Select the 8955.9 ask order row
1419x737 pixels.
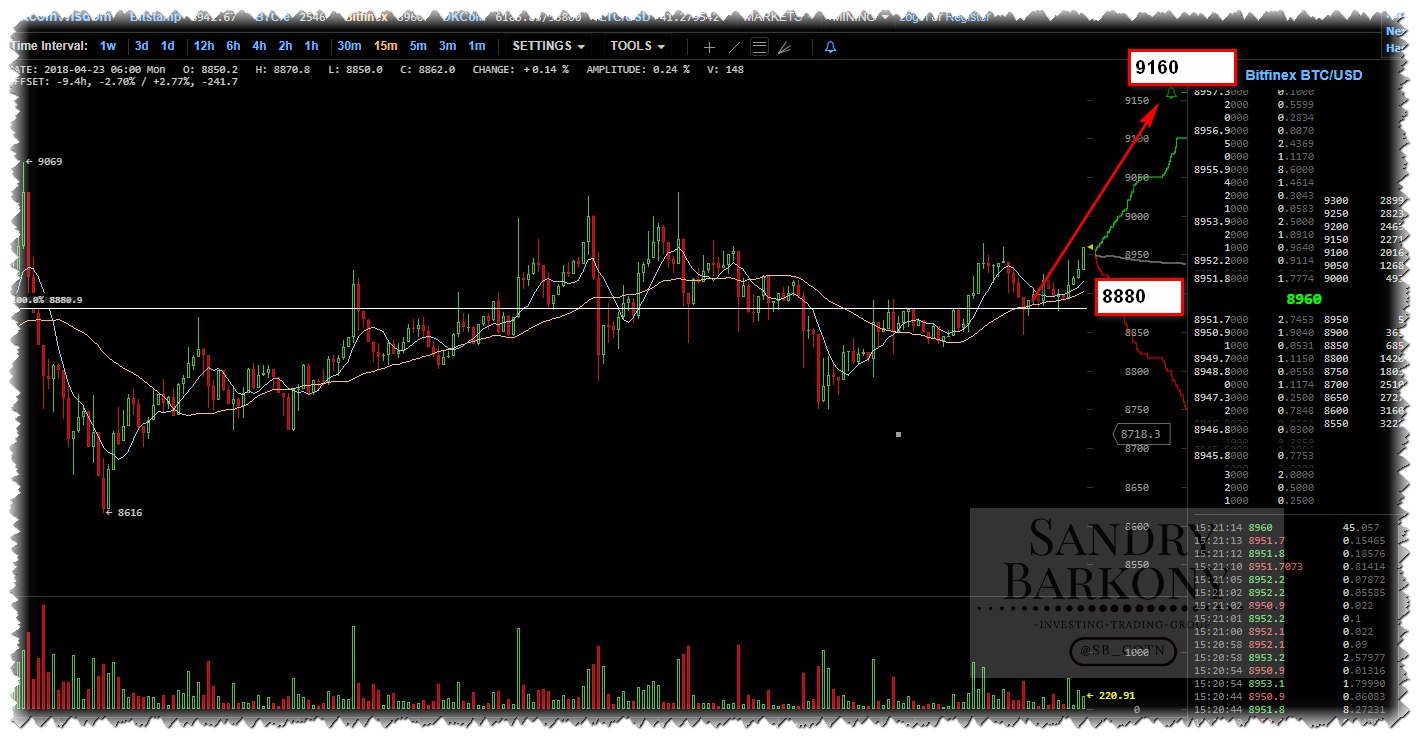(x=1254, y=170)
